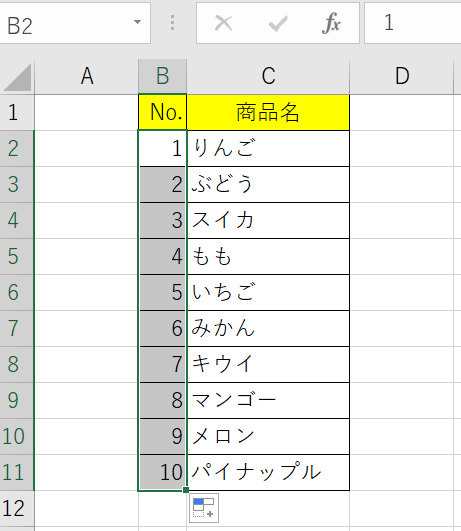This screenshot has width=461, height=531.
Task: Select row 12 header
Action: tap(17, 508)
